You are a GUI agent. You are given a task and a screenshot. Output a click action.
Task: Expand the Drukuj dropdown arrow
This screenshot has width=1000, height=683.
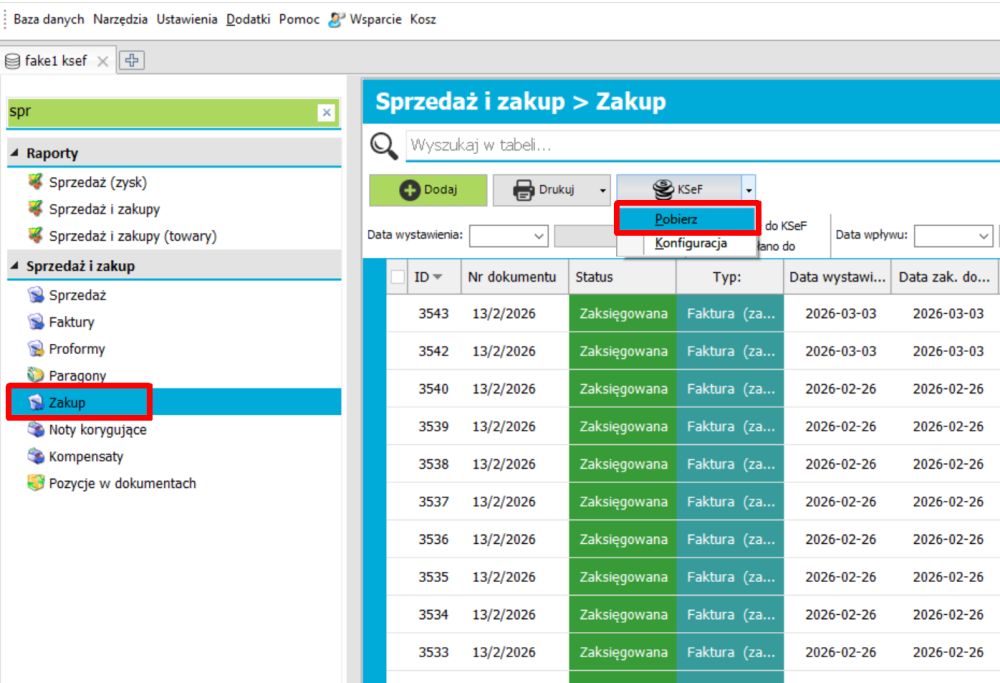(x=602, y=190)
